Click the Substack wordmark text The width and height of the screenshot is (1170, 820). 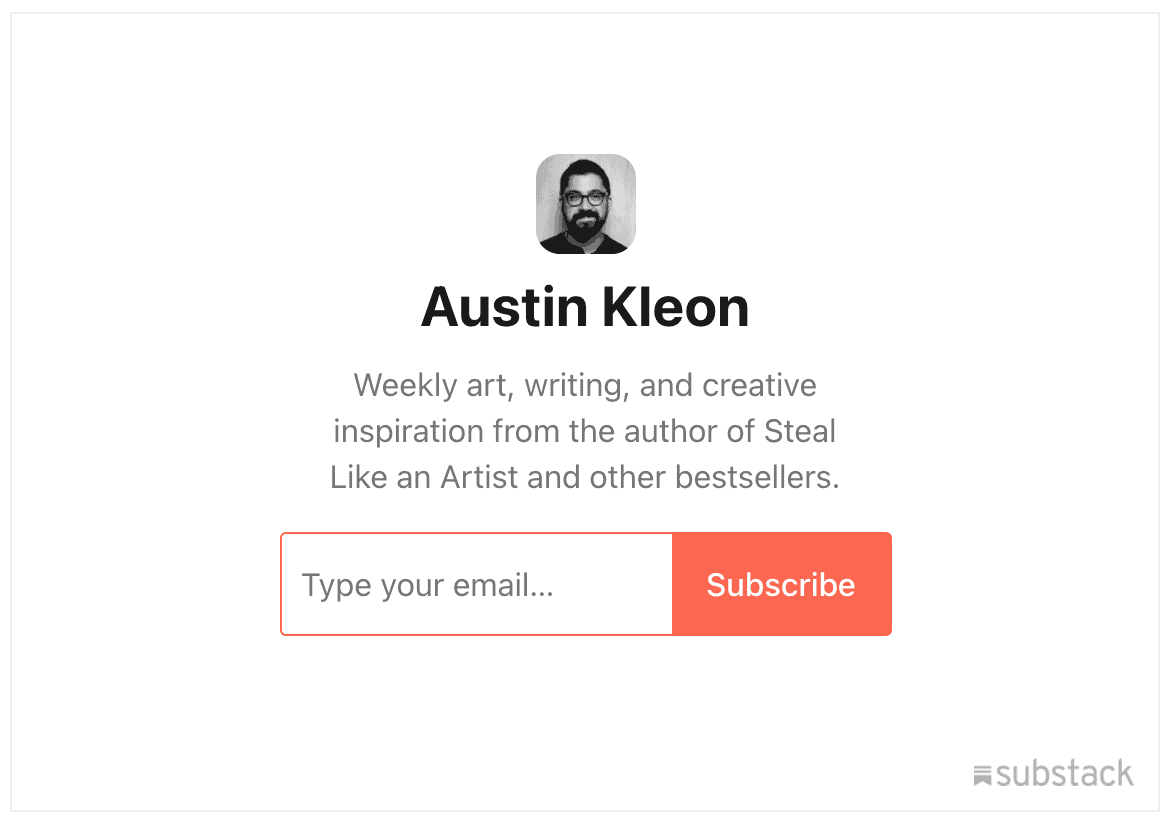pyautogui.click(x=1064, y=774)
